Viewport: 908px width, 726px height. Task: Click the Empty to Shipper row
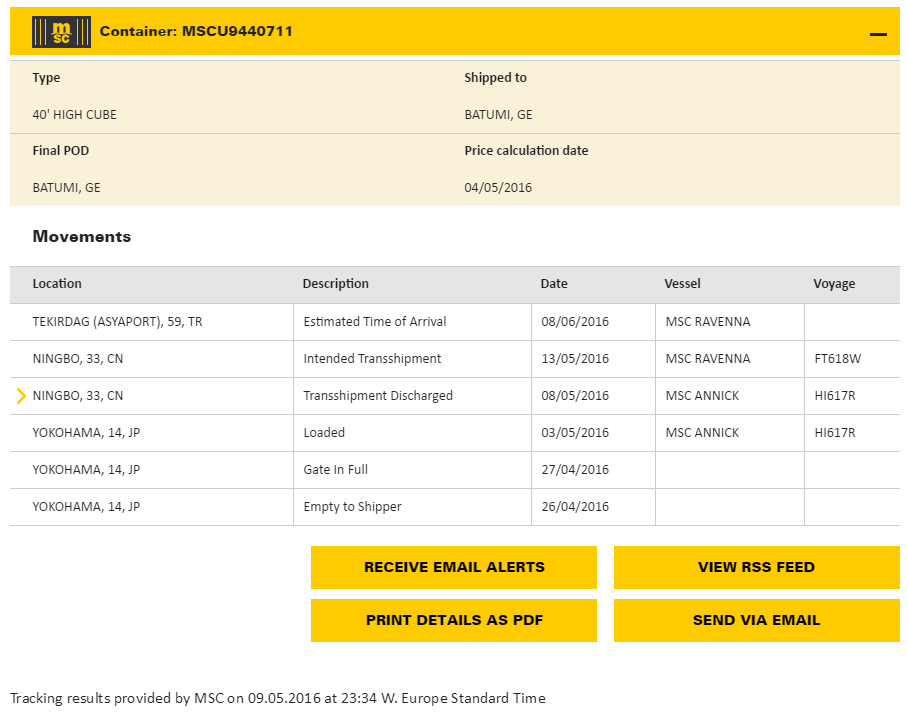pyautogui.click(x=352, y=507)
